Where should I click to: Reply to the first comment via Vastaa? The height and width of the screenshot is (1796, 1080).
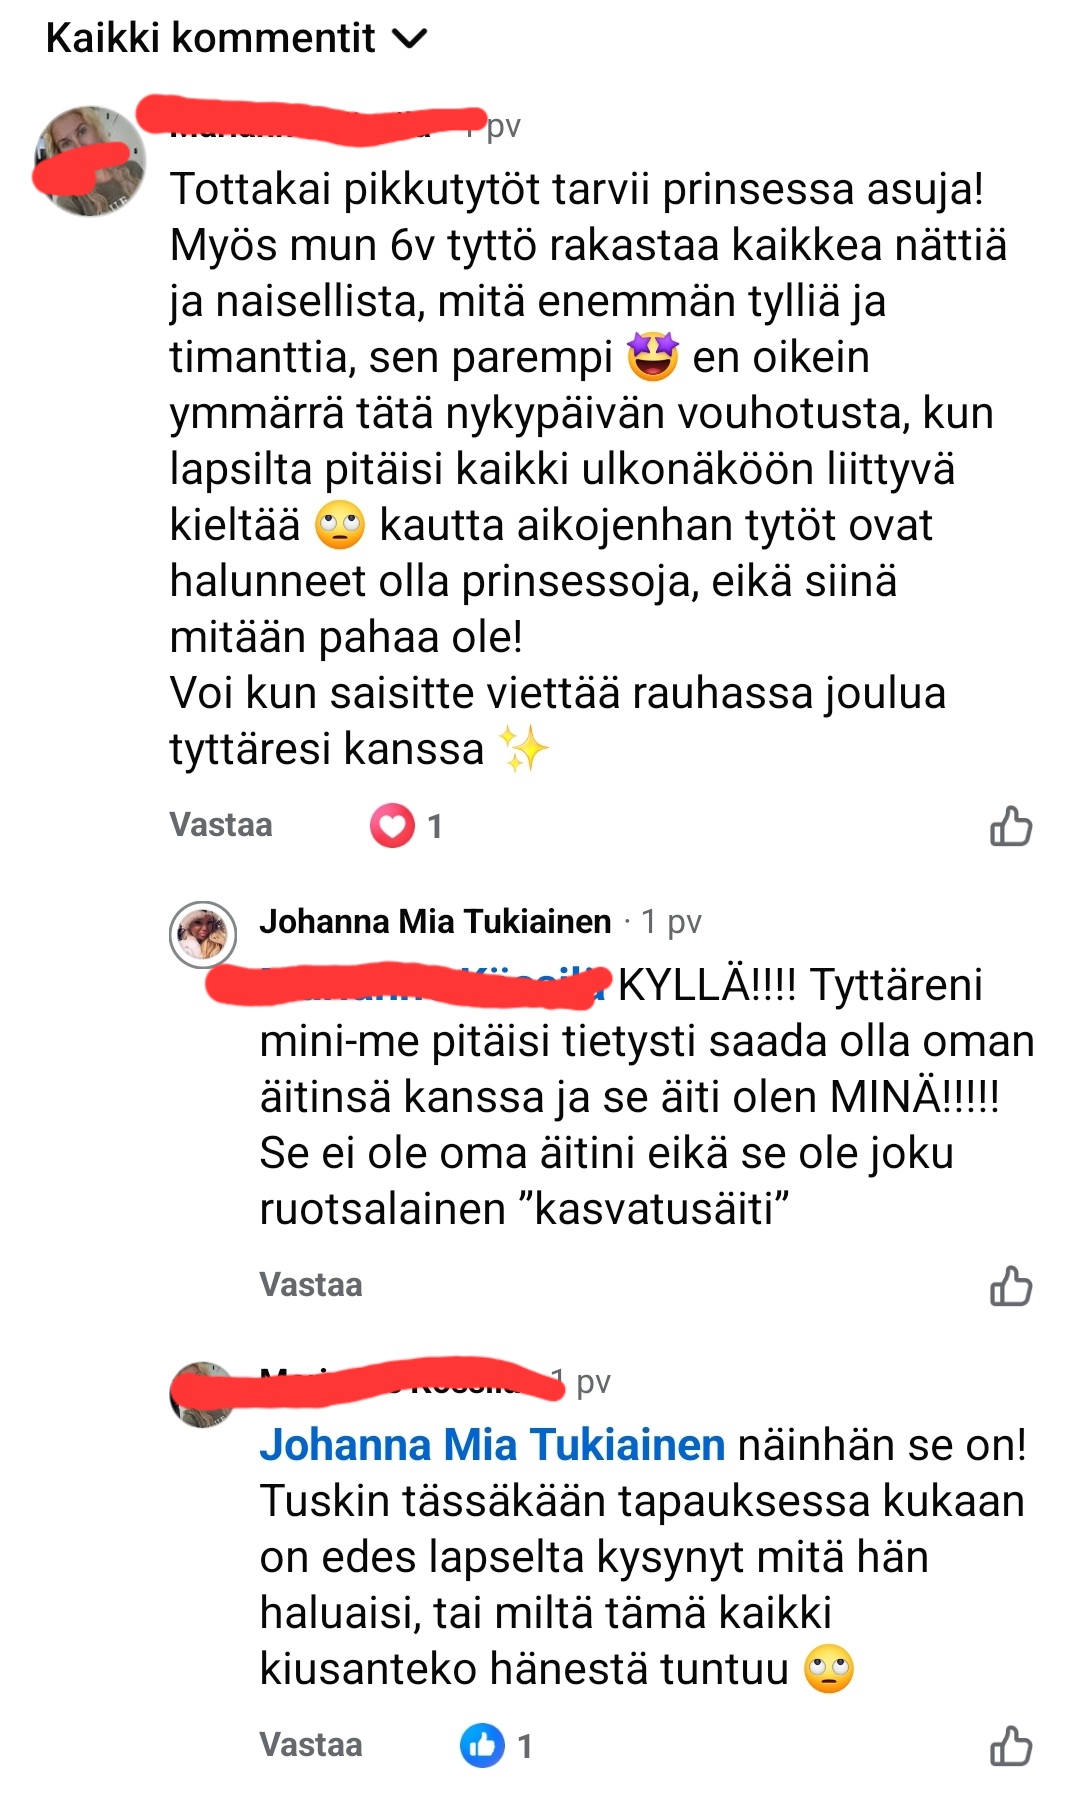coord(221,825)
